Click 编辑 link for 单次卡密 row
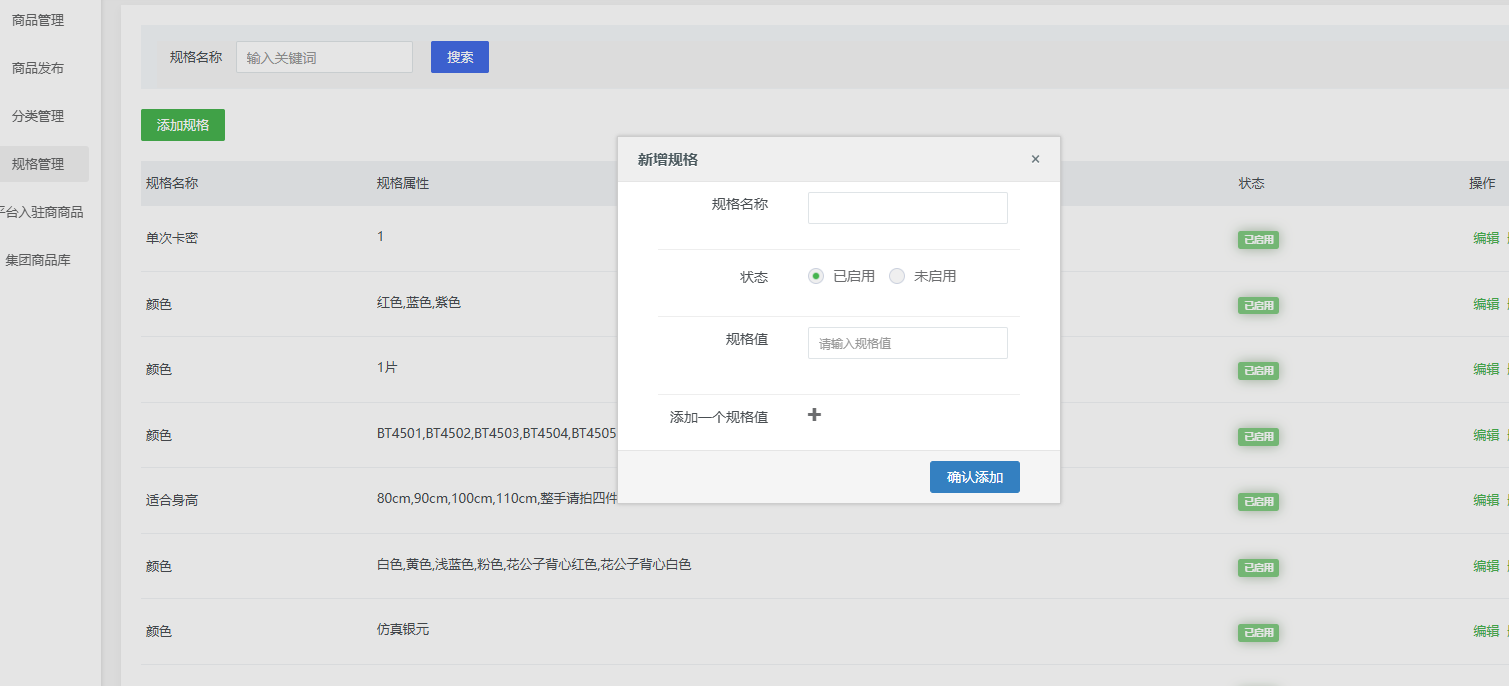This screenshot has width=1509, height=686. 1485,238
